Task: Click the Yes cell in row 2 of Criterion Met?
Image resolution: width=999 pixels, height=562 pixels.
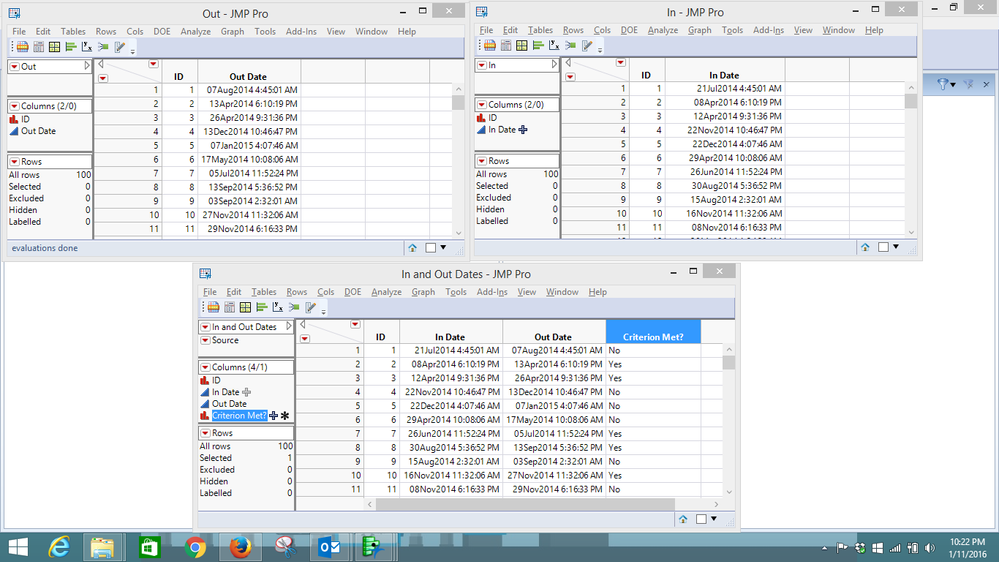Action: pos(653,364)
